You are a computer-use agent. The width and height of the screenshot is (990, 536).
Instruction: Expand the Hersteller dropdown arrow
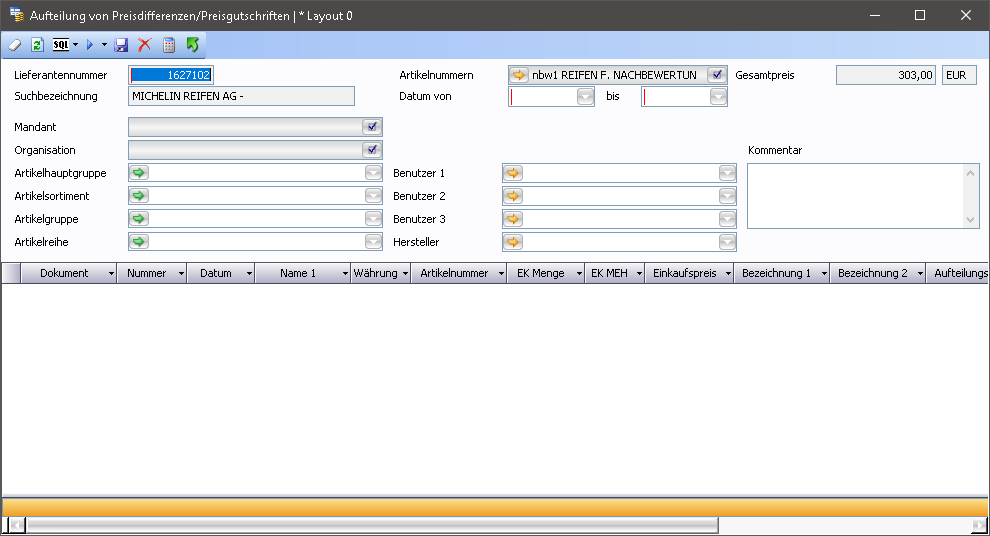(x=727, y=242)
